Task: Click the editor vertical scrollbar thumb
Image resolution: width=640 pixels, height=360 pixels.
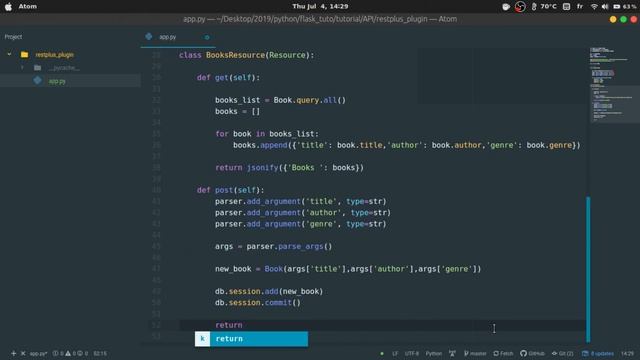Action: [x=588, y=269]
